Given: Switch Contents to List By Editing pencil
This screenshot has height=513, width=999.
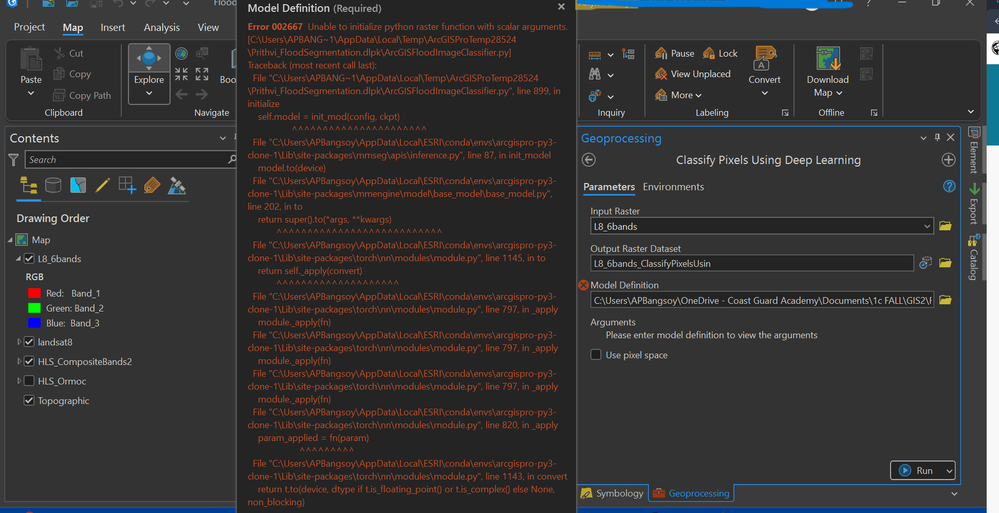Looking at the screenshot, I should point(103,185).
